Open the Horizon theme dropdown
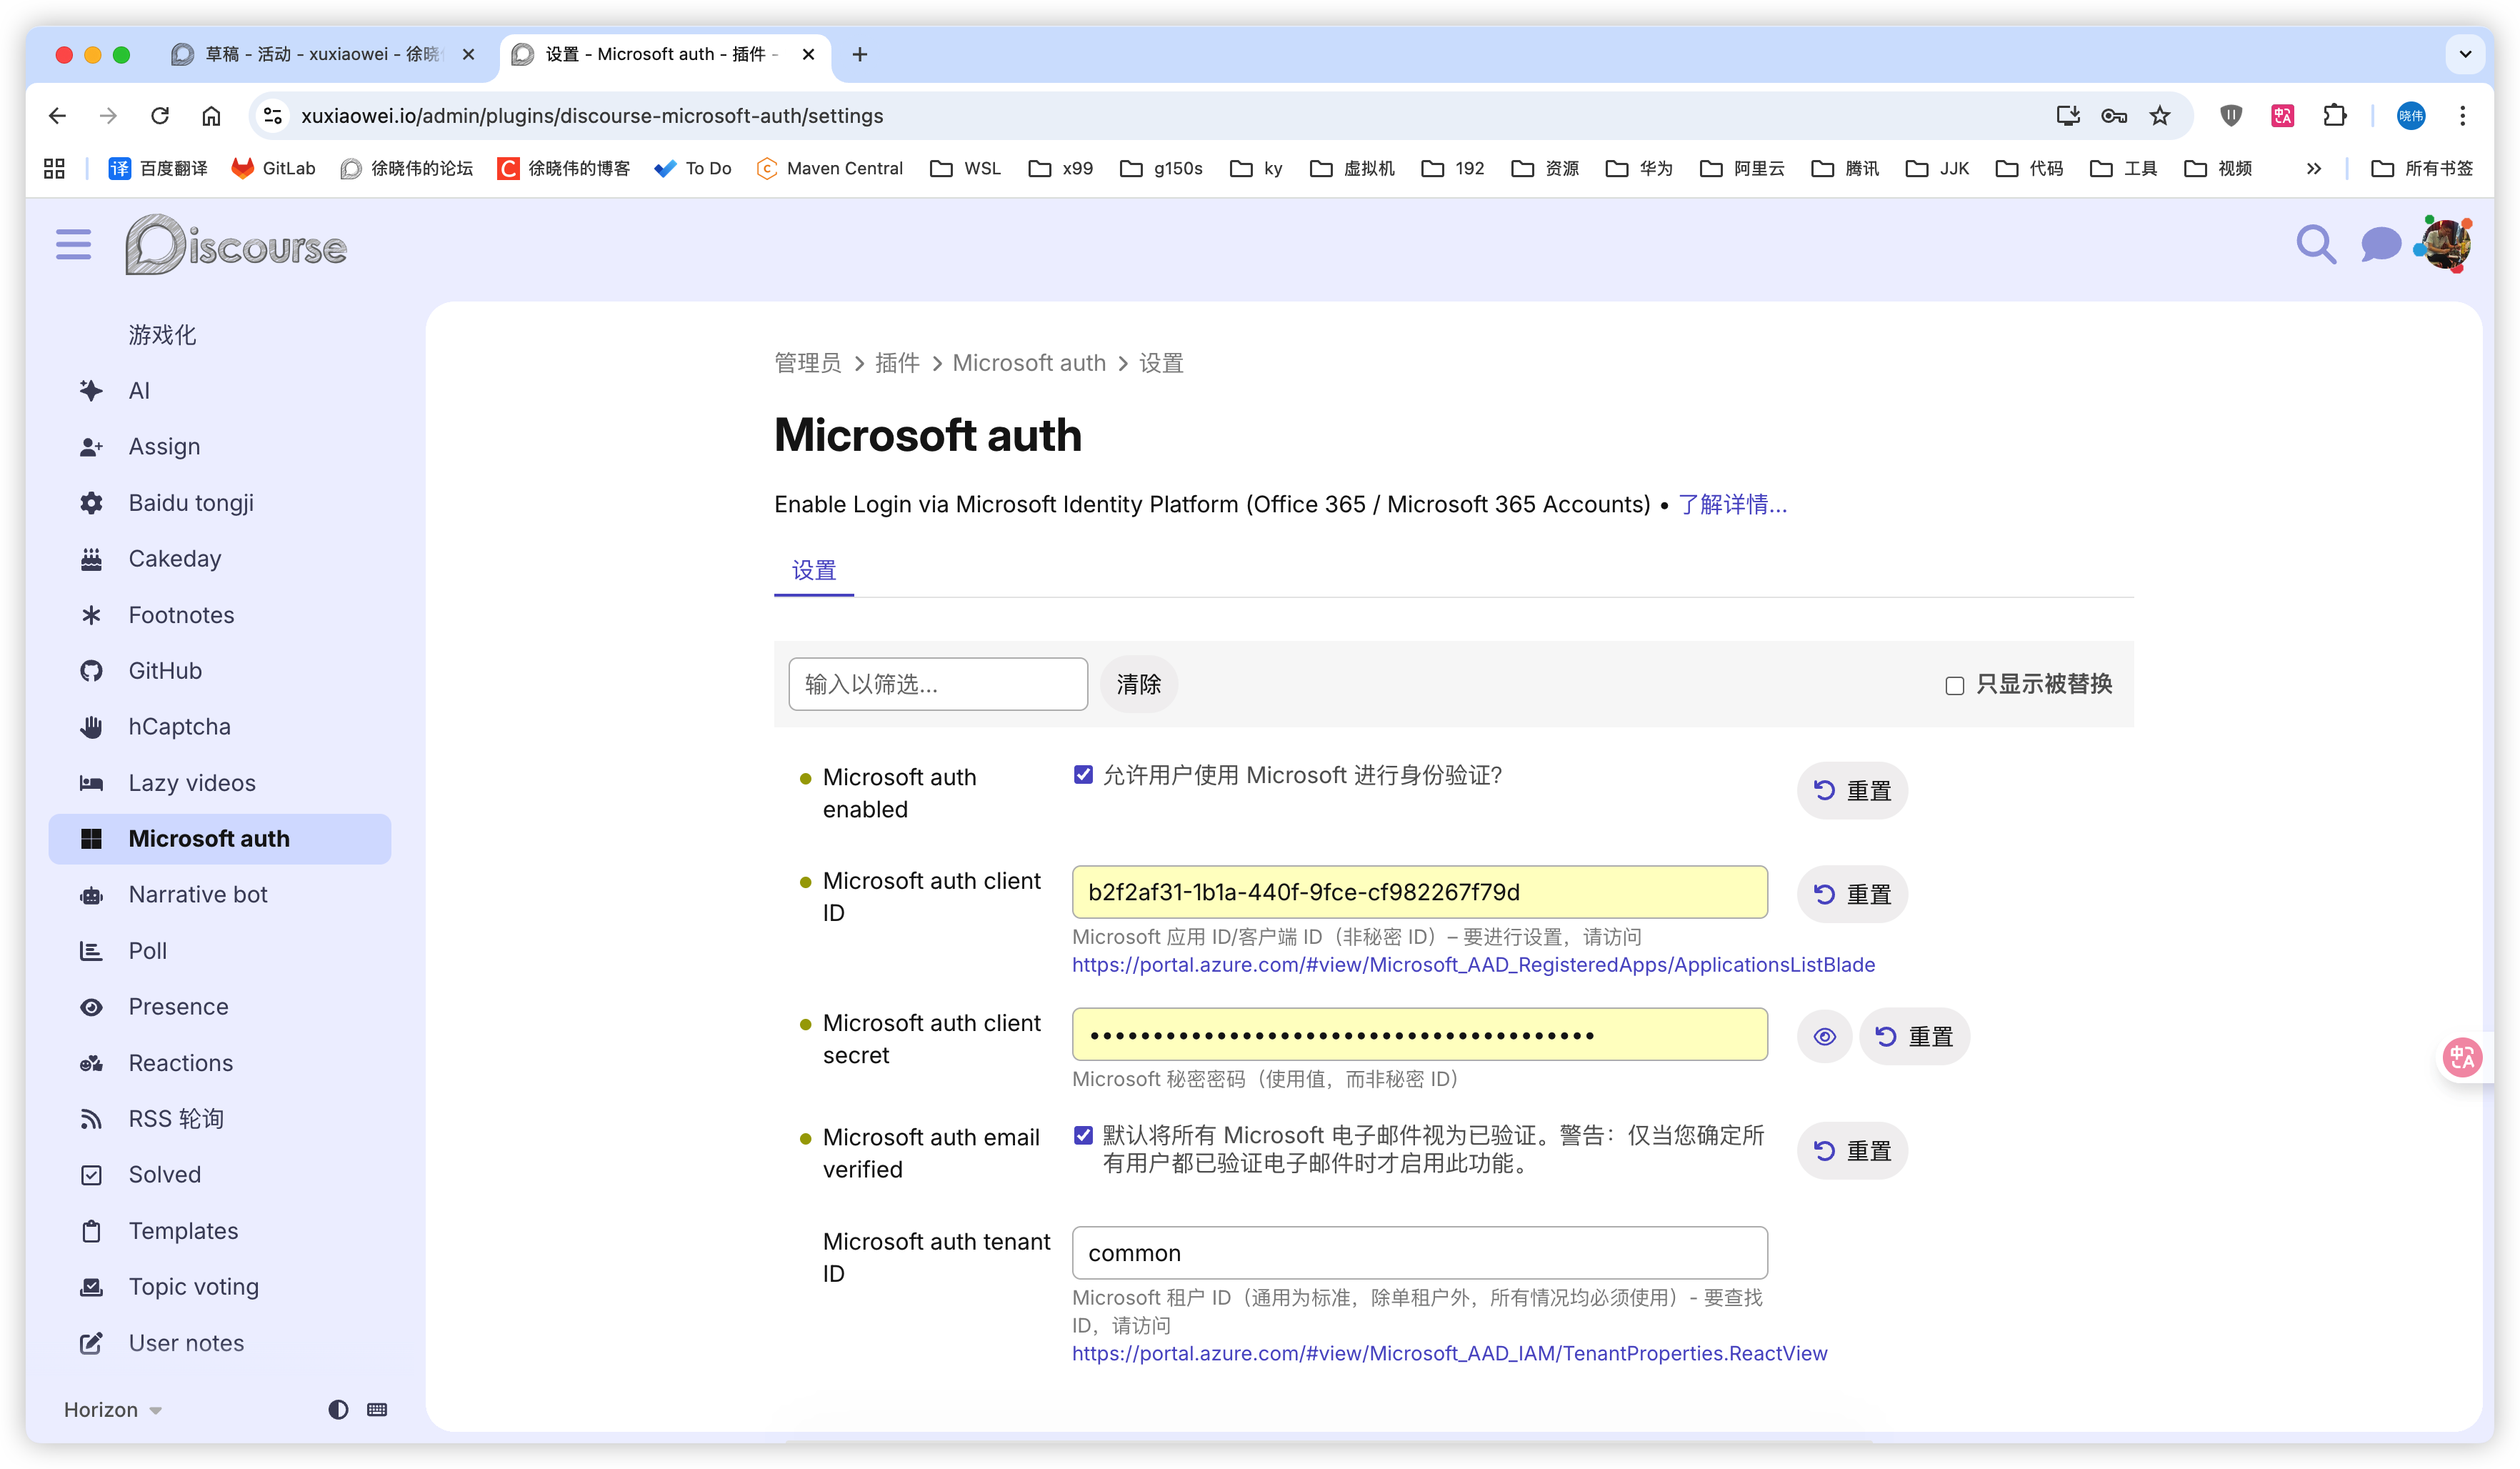The image size is (2520, 1469). pos(113,1409)
